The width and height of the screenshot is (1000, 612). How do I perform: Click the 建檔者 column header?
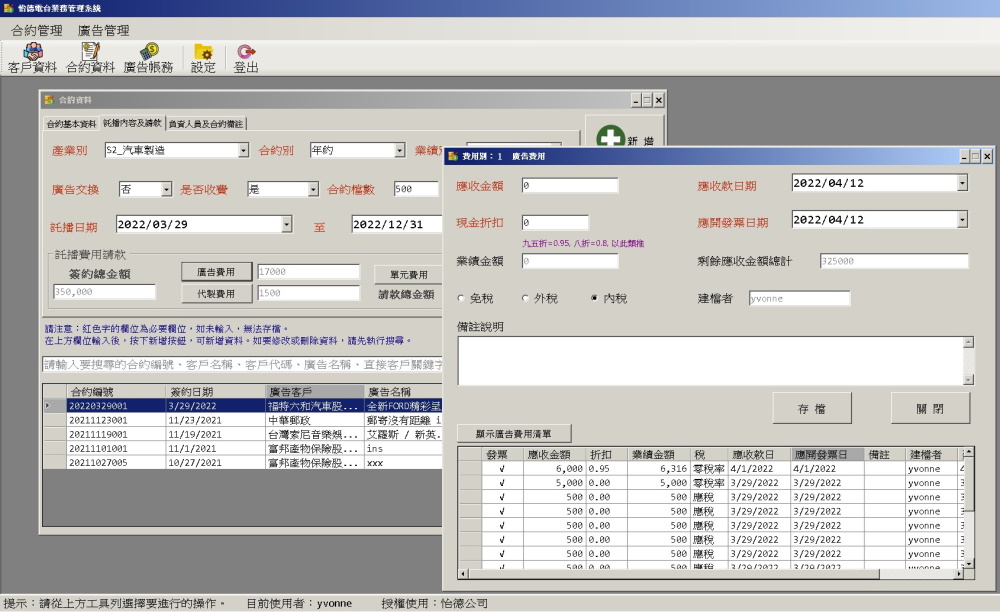(932, 455)
